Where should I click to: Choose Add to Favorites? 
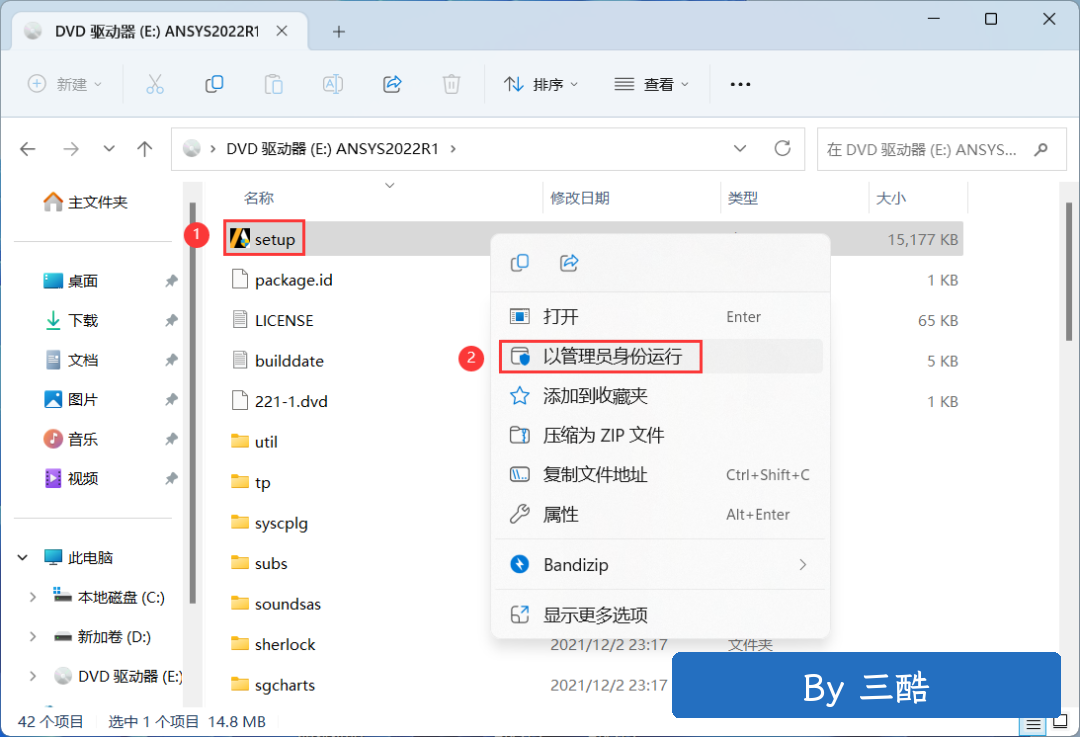click(660, 396)
